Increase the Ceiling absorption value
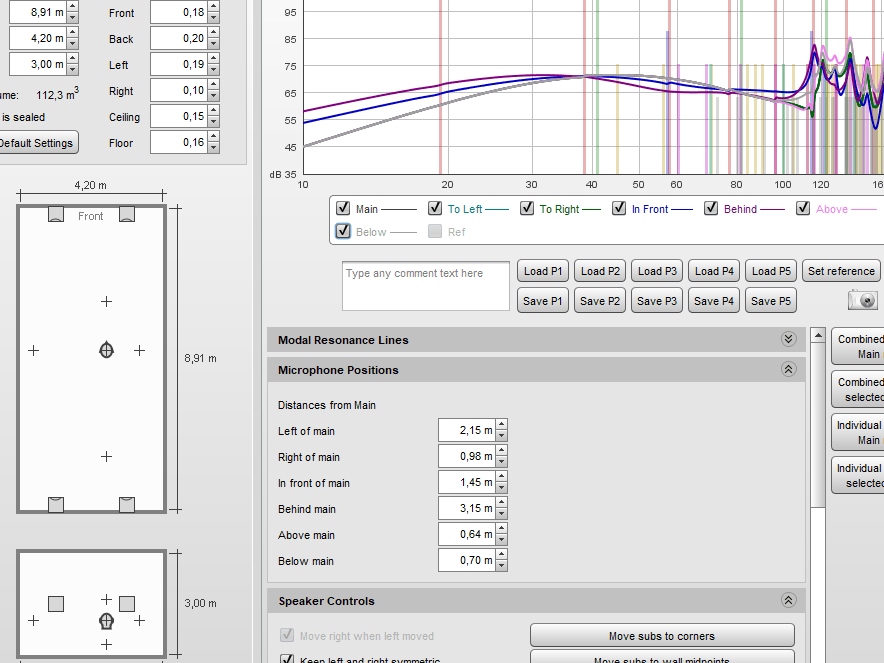 [x=213, y=110]
